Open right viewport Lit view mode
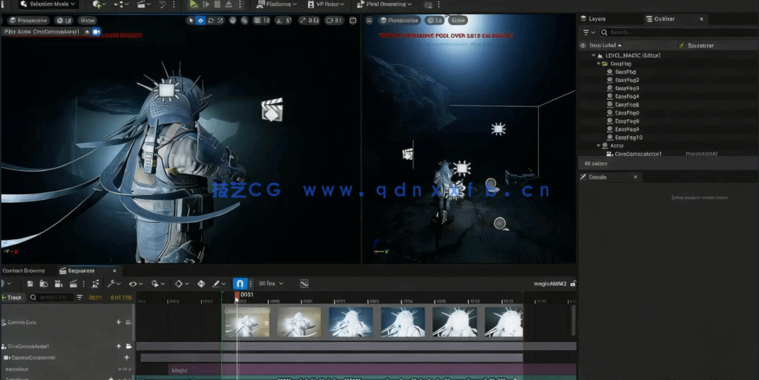The image size is (759, 380). pos(434,20)
